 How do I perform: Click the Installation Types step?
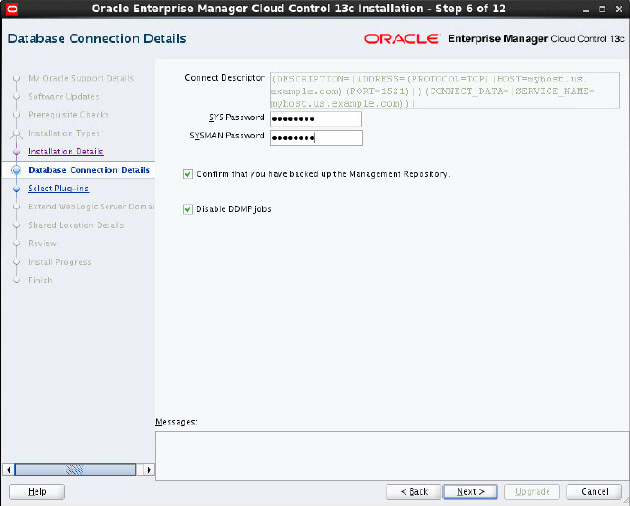point(63,133)
